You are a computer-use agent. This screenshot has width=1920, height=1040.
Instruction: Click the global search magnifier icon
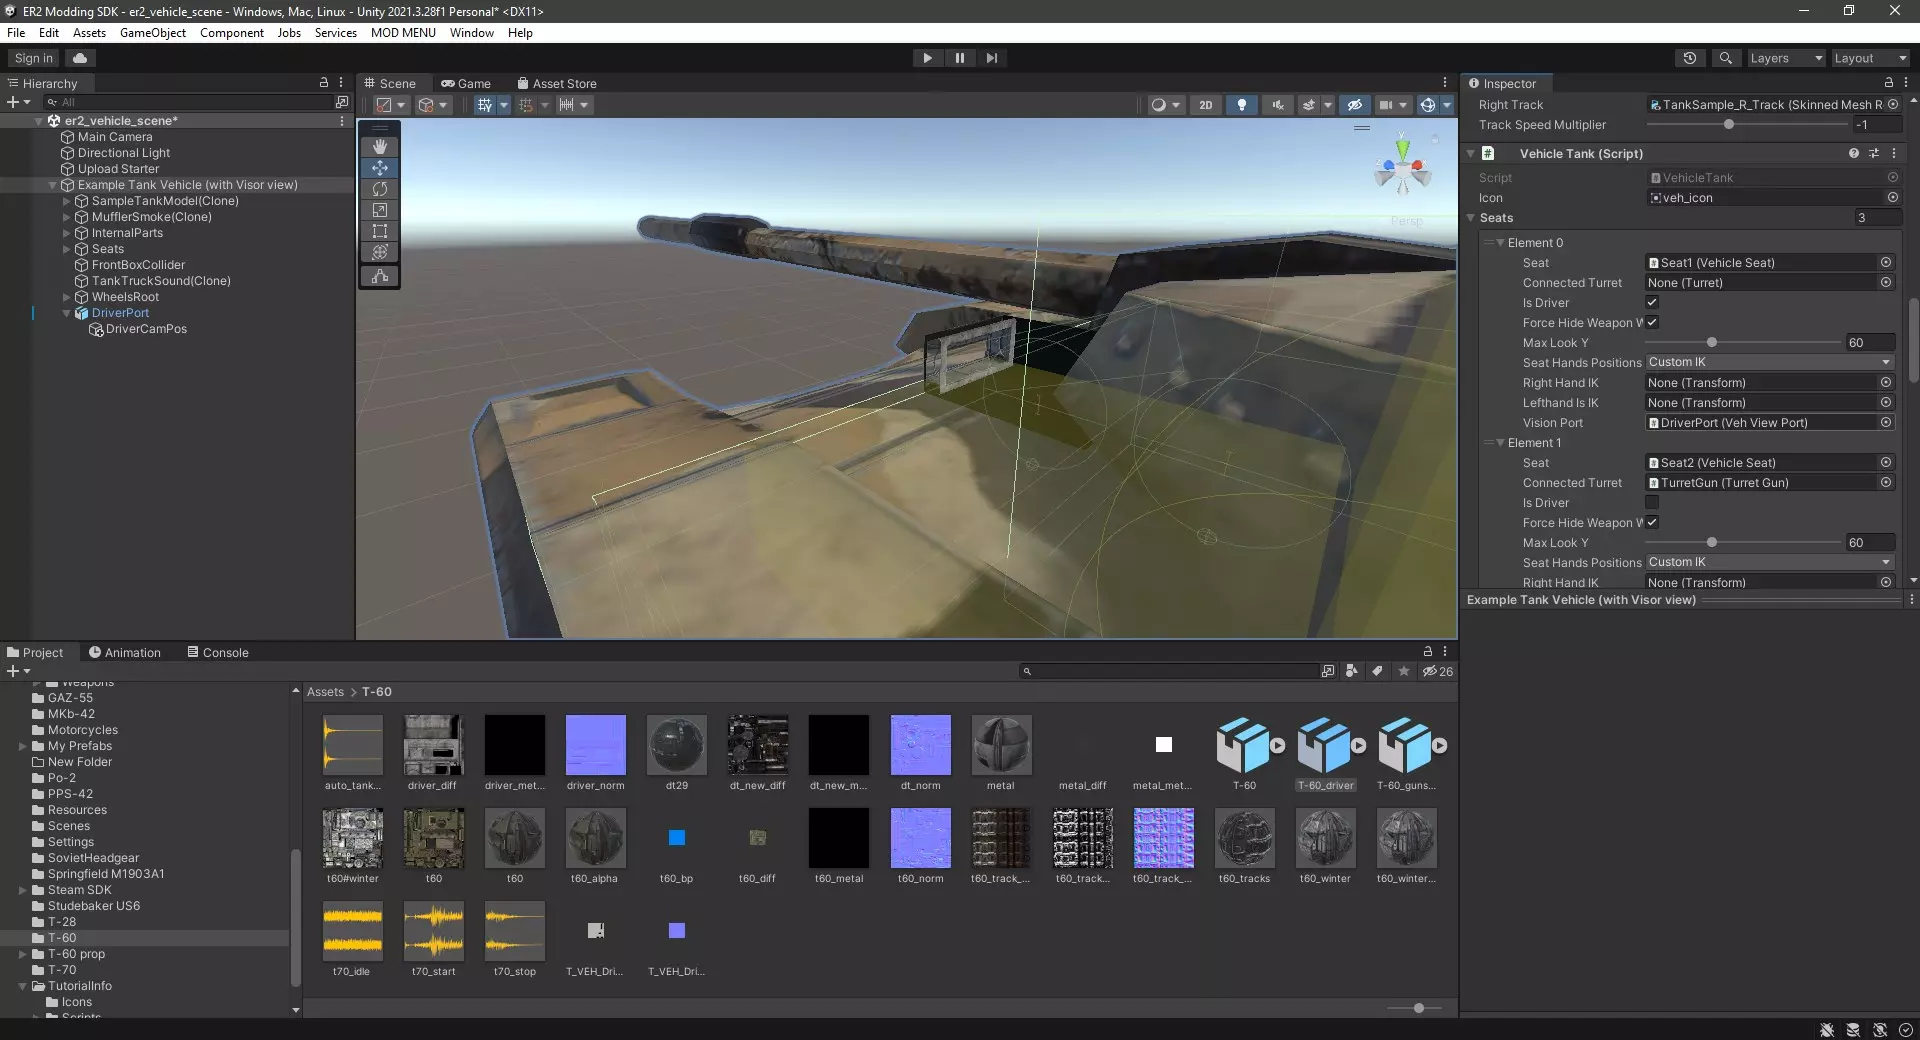click(1725, 58)
